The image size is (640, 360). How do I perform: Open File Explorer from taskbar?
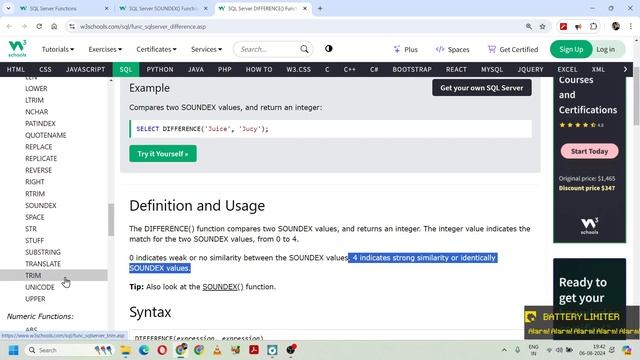click(x=126, y=350)
